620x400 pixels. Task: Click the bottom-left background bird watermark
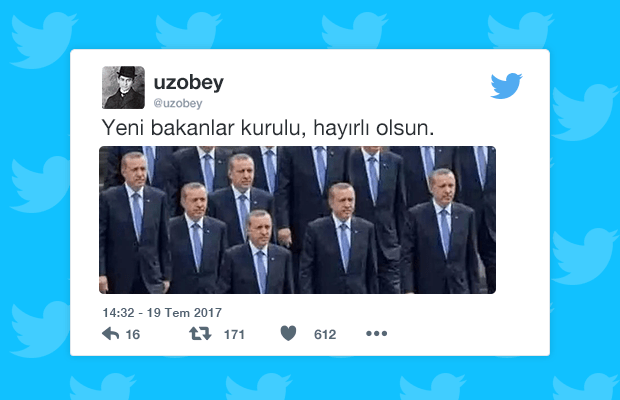(103, 387)
